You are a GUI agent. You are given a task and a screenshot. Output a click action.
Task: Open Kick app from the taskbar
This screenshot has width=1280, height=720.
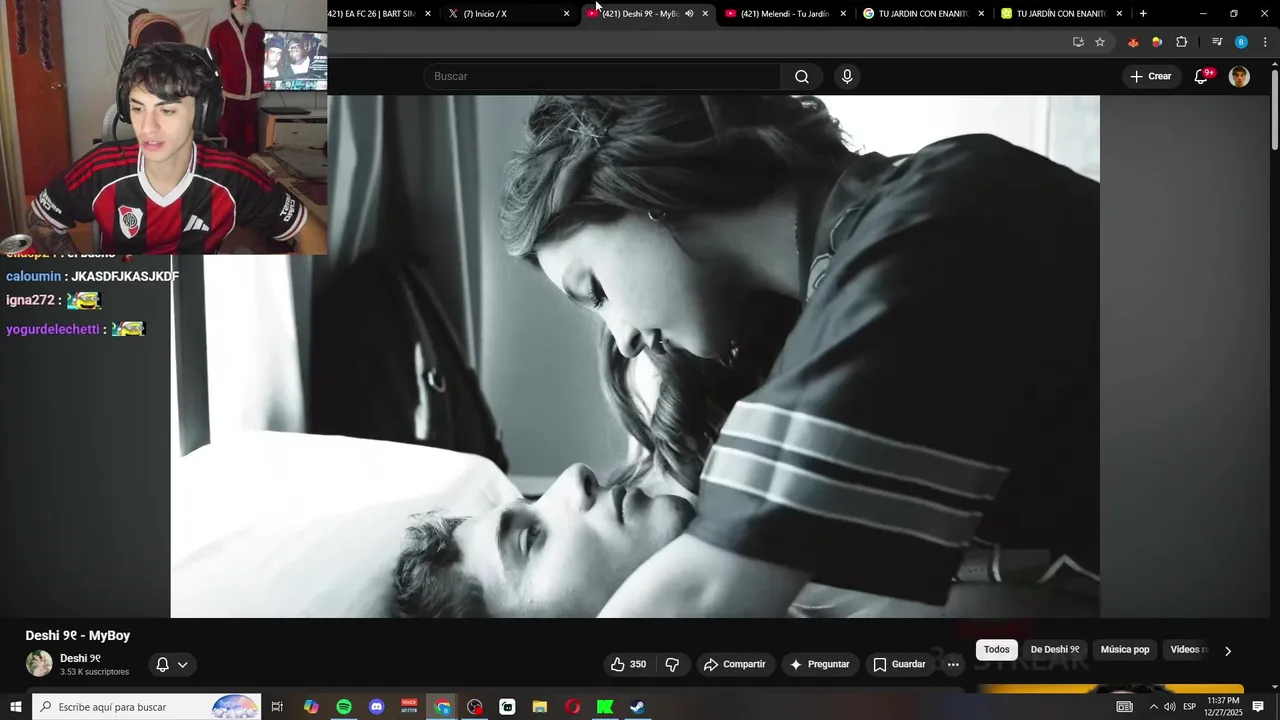click(605, 707)
